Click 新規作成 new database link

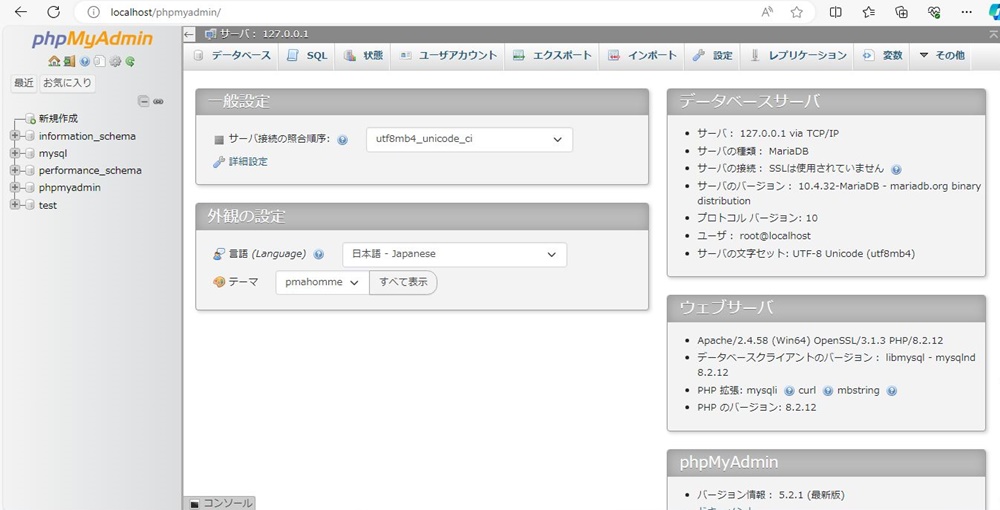point(58,119)
